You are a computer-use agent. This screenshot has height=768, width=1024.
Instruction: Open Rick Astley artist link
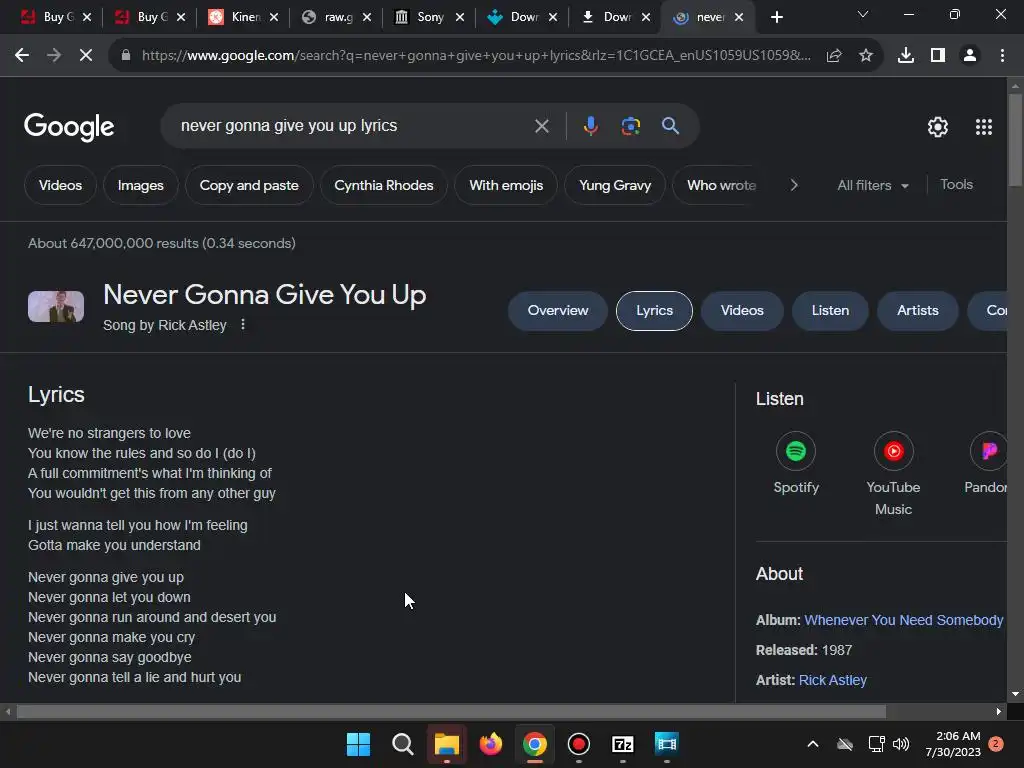tap(833, 680)
